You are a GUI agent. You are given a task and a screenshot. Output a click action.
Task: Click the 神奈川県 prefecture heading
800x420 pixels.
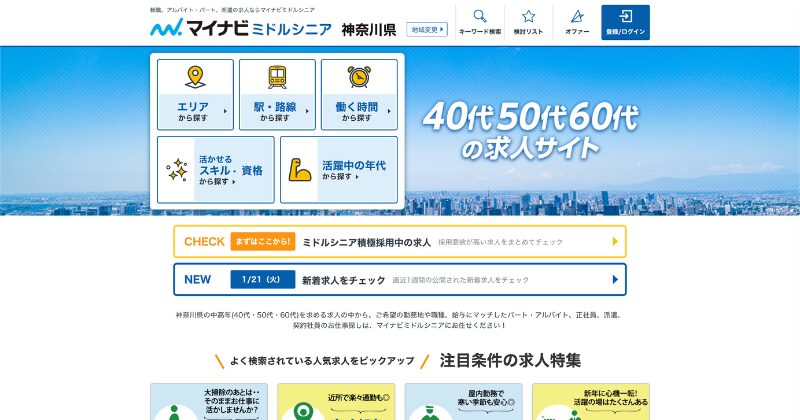click(x=369, y=30)
